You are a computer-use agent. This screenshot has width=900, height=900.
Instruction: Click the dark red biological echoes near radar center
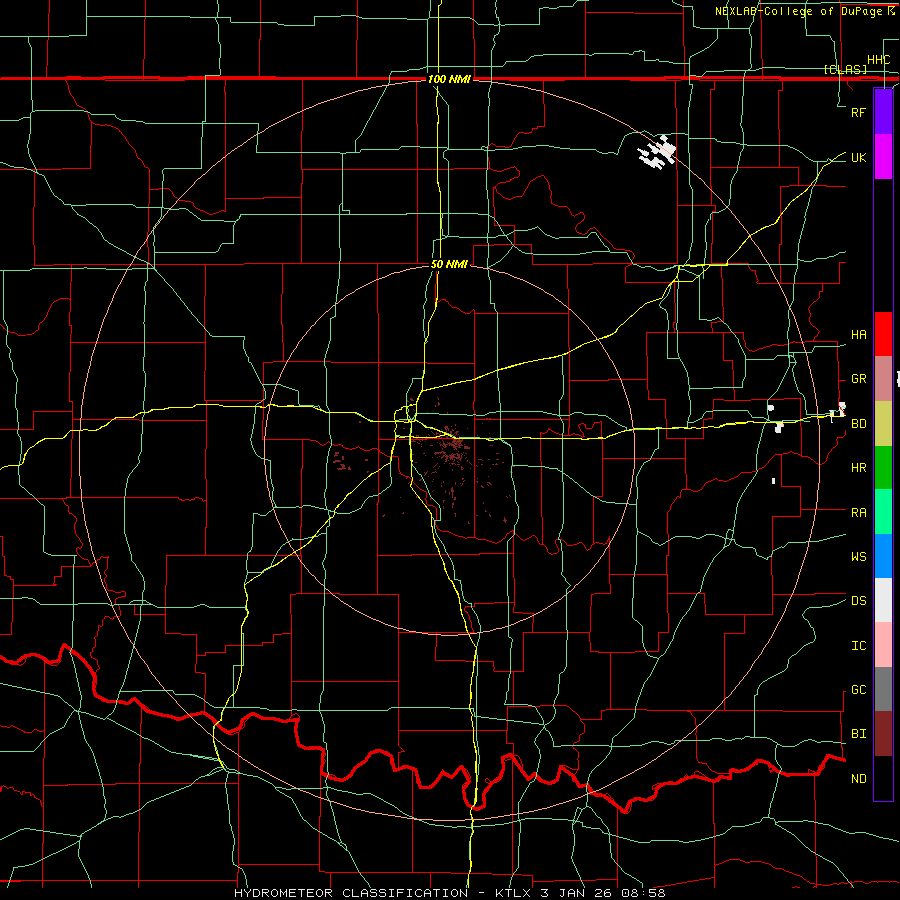pos(451,453)
